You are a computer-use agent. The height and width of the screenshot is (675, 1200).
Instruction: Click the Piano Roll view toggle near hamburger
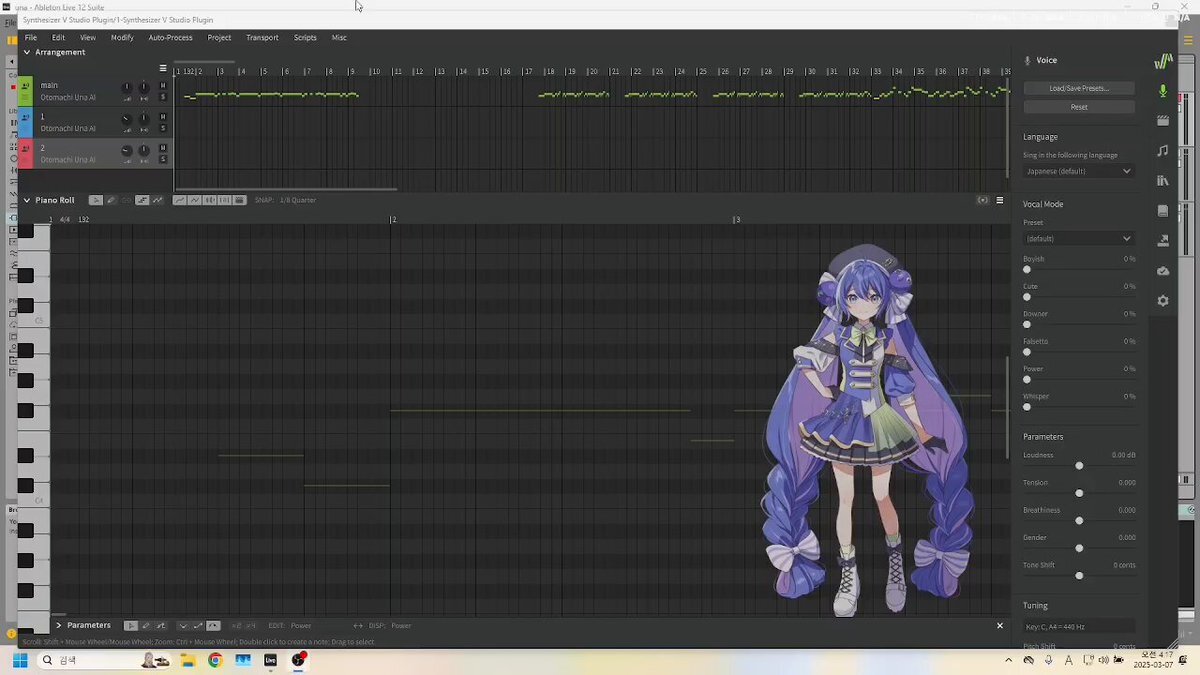click(983, 200)
